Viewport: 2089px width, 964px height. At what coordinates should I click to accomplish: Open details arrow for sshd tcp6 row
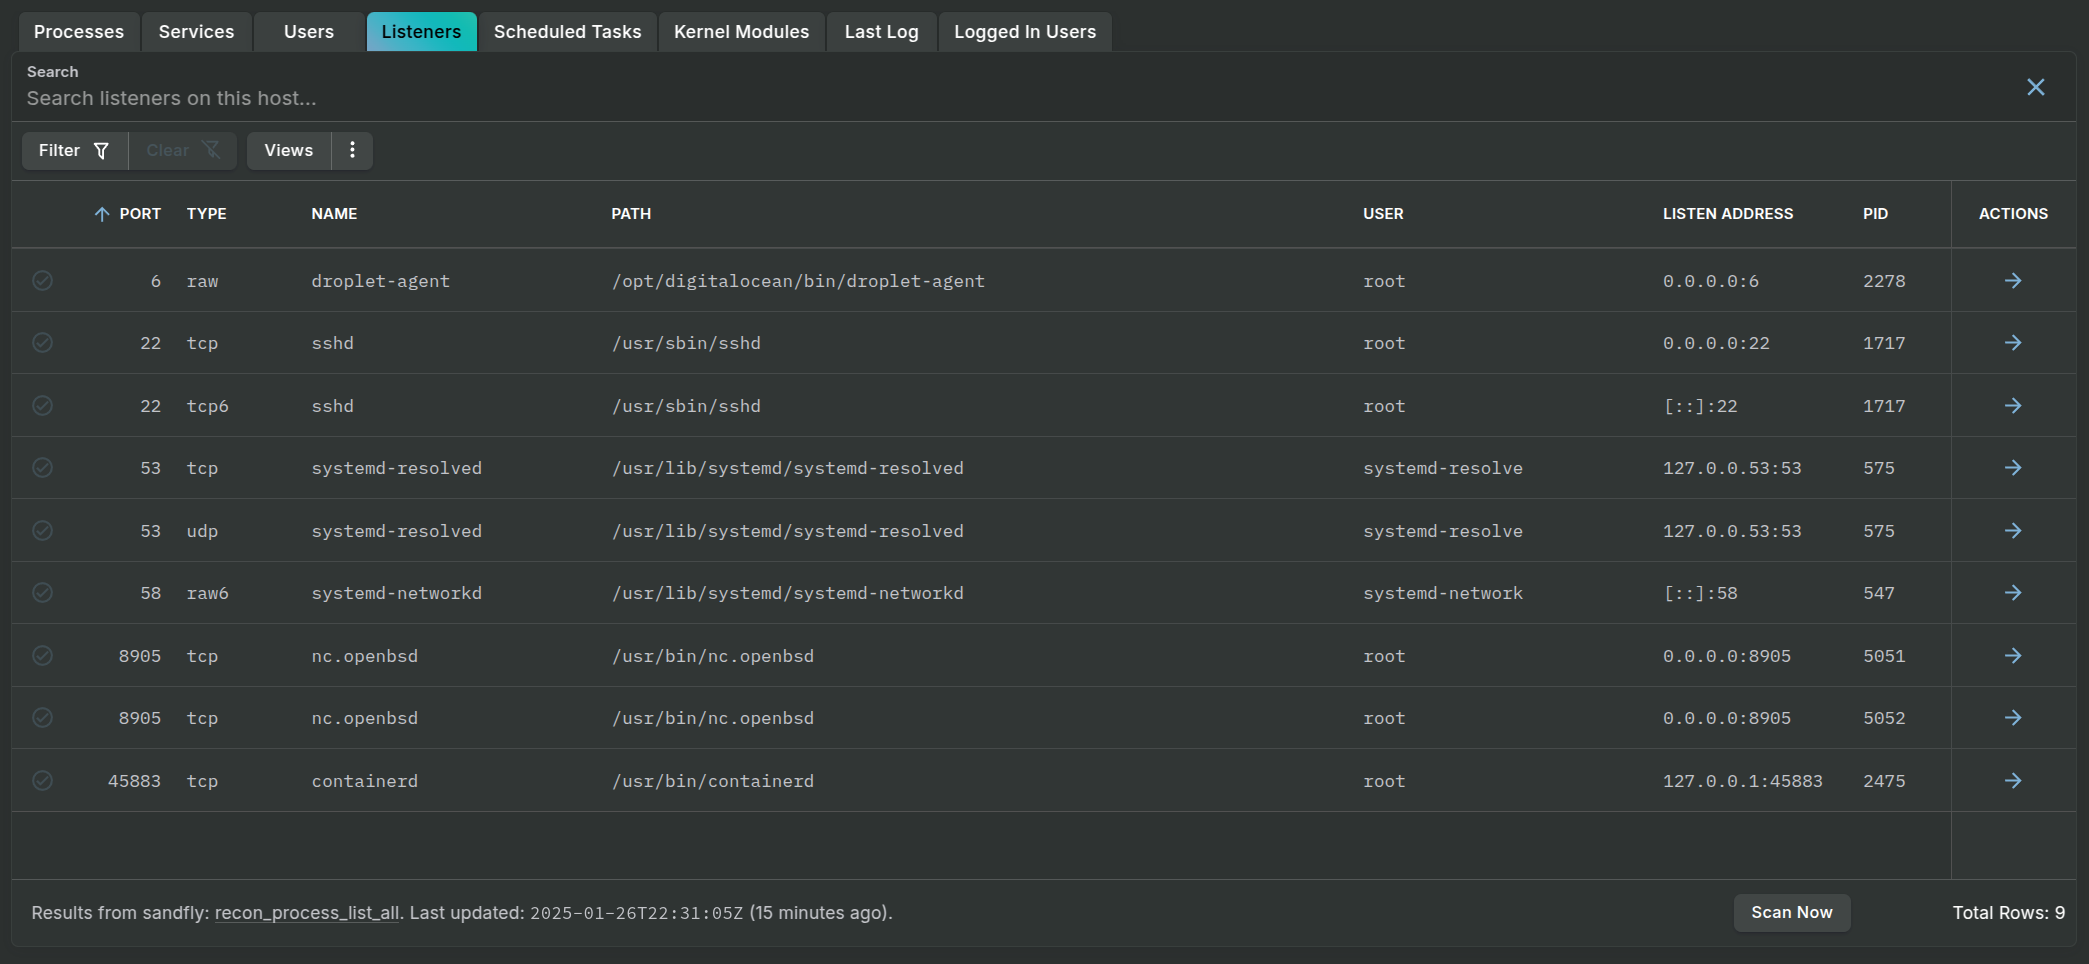2013,406
